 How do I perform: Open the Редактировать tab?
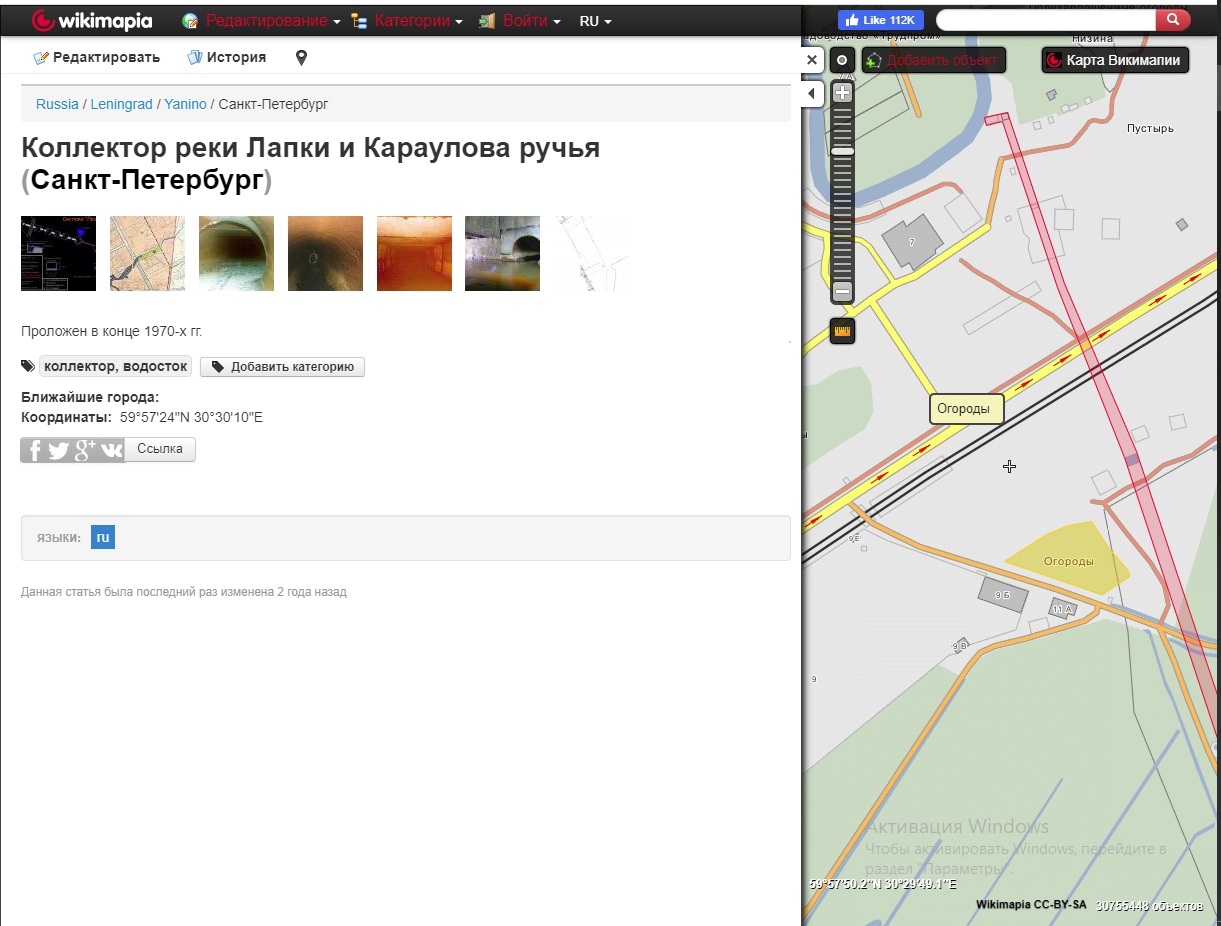click(x=97, y=58)
